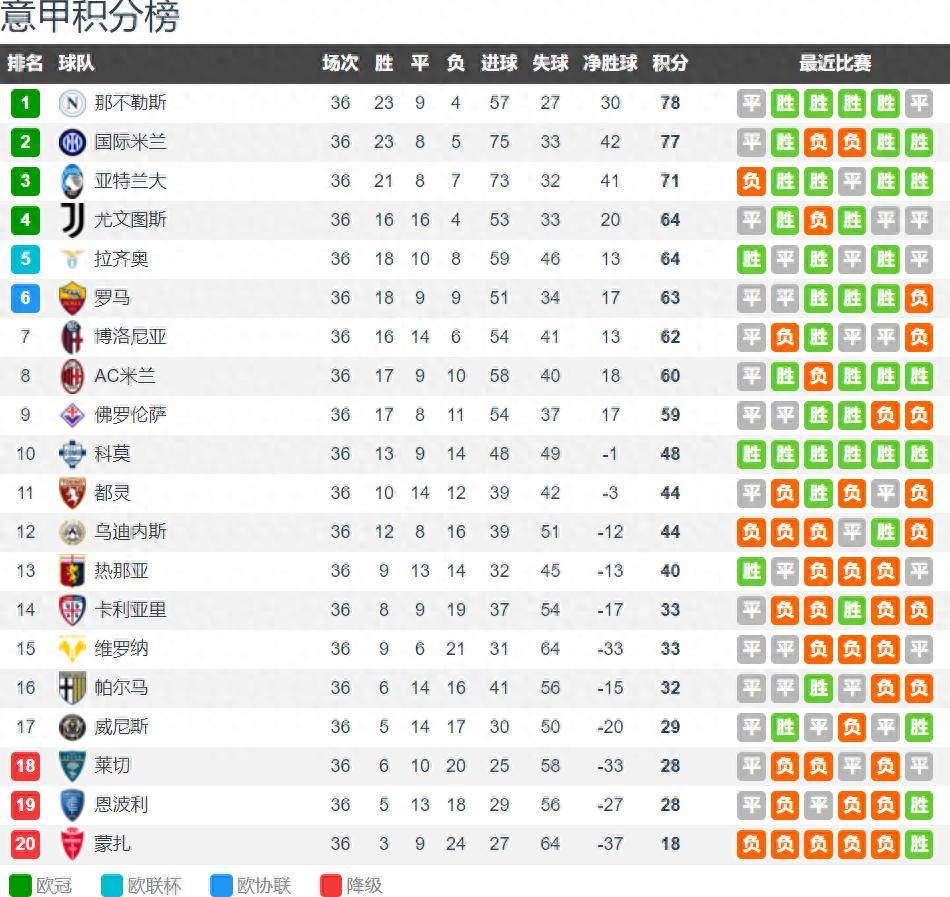Click the Inter Milan club logo
This screenshot has height=897, width=950.
tap(72, 142)
